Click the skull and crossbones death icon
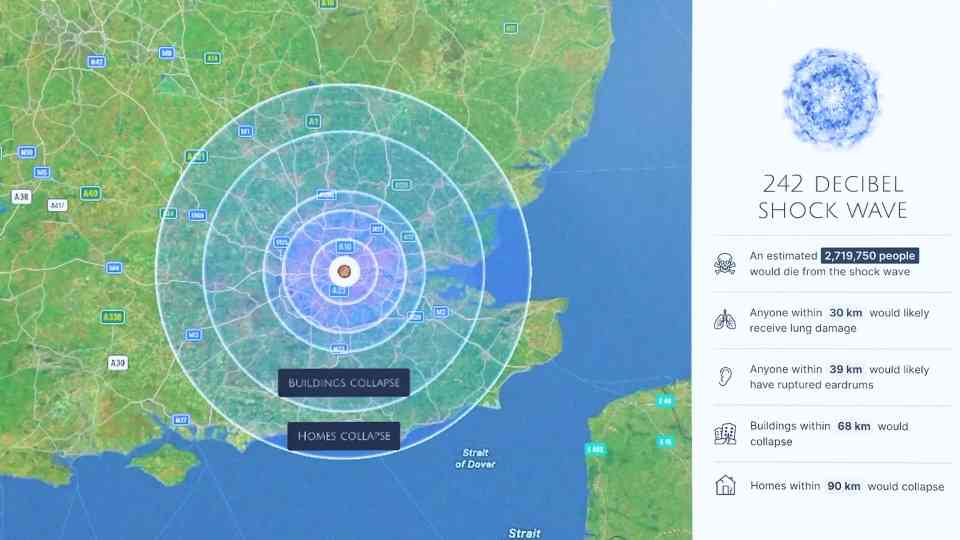The image size is (960, 540). [x=725, y=264]
